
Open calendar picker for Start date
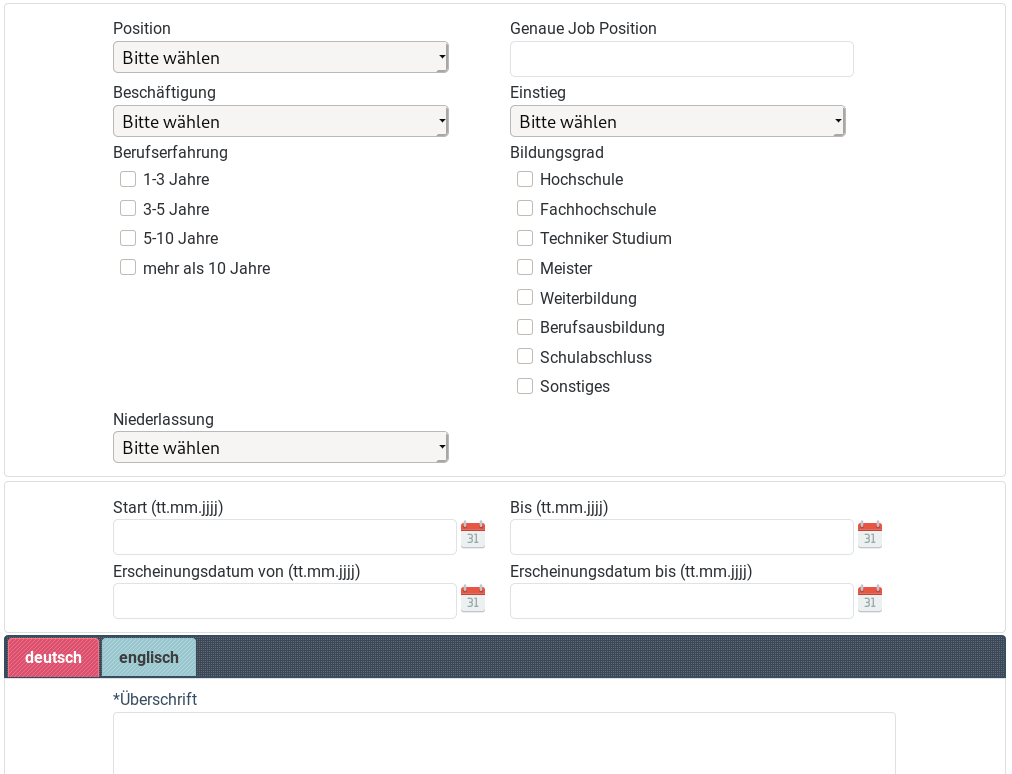[x=473, y=535]
